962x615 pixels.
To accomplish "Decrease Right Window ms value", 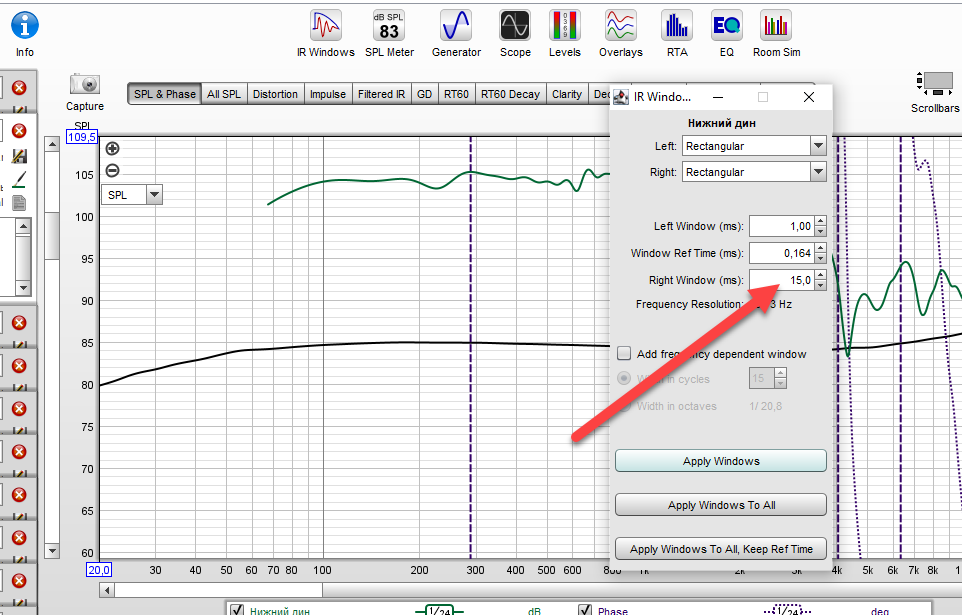I will tap(821, 285).
